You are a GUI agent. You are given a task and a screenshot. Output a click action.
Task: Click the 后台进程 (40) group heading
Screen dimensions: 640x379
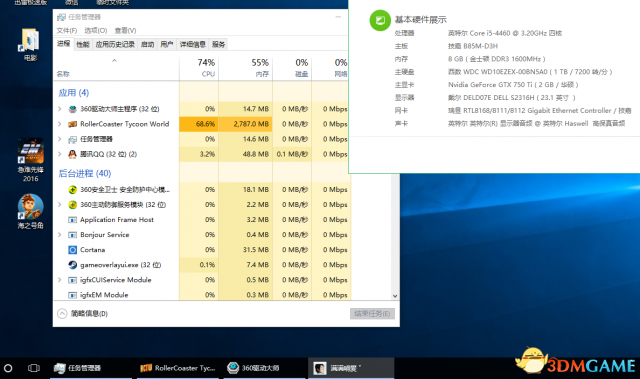click(x=85, y=174)
